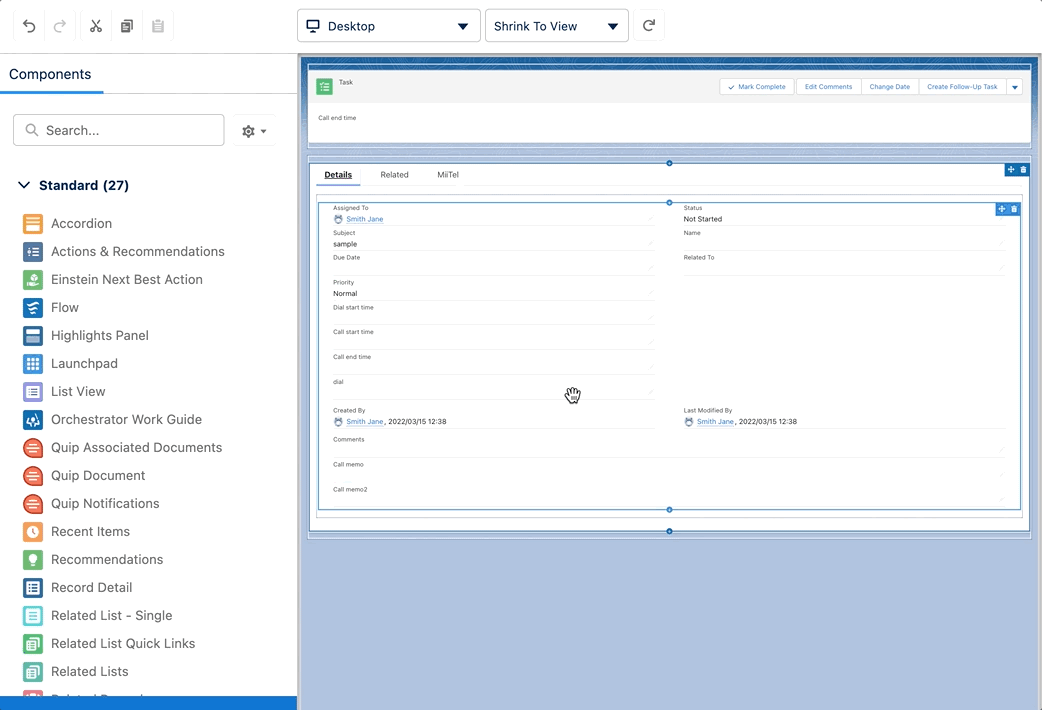Click the Mark Complete button
Viewport: 1042px width, 710px height.
757,87
